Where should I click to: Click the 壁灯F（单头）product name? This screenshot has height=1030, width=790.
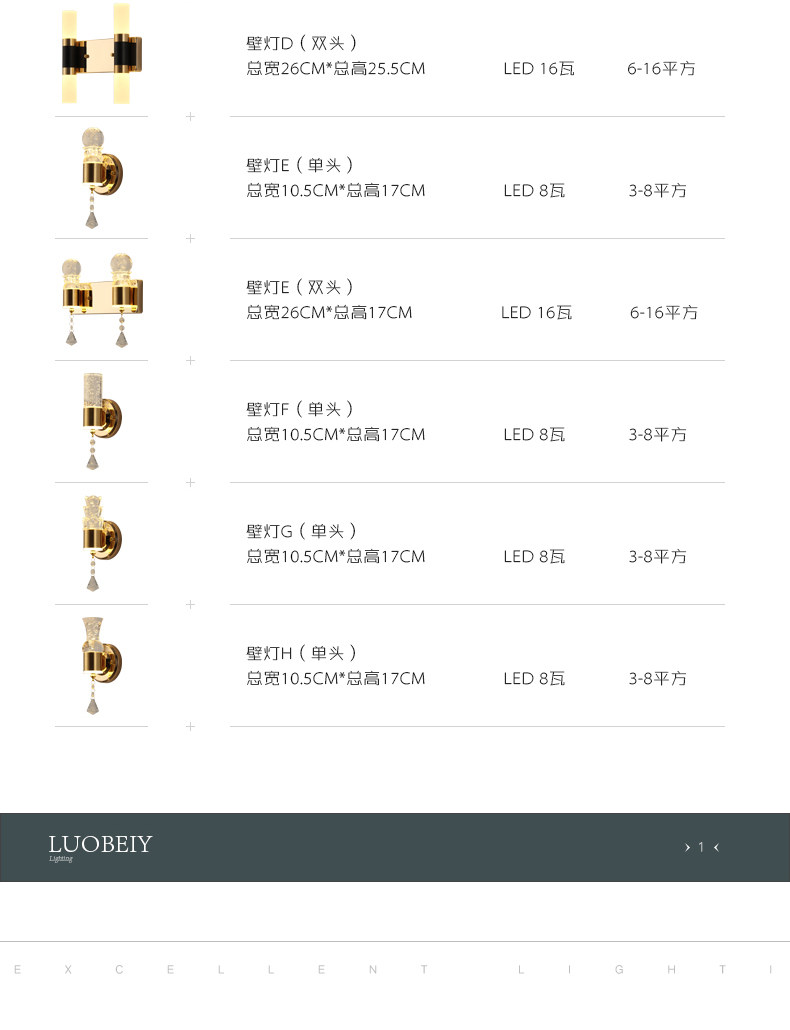coord(300,409)
